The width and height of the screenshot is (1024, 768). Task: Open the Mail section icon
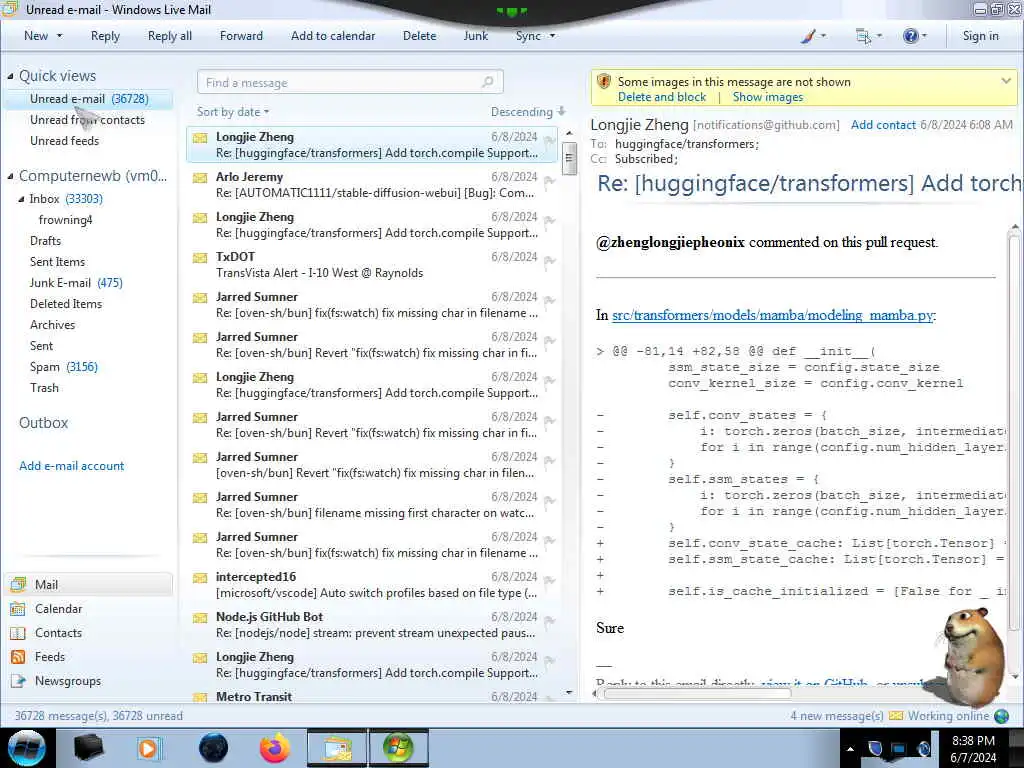coord(18,584)
